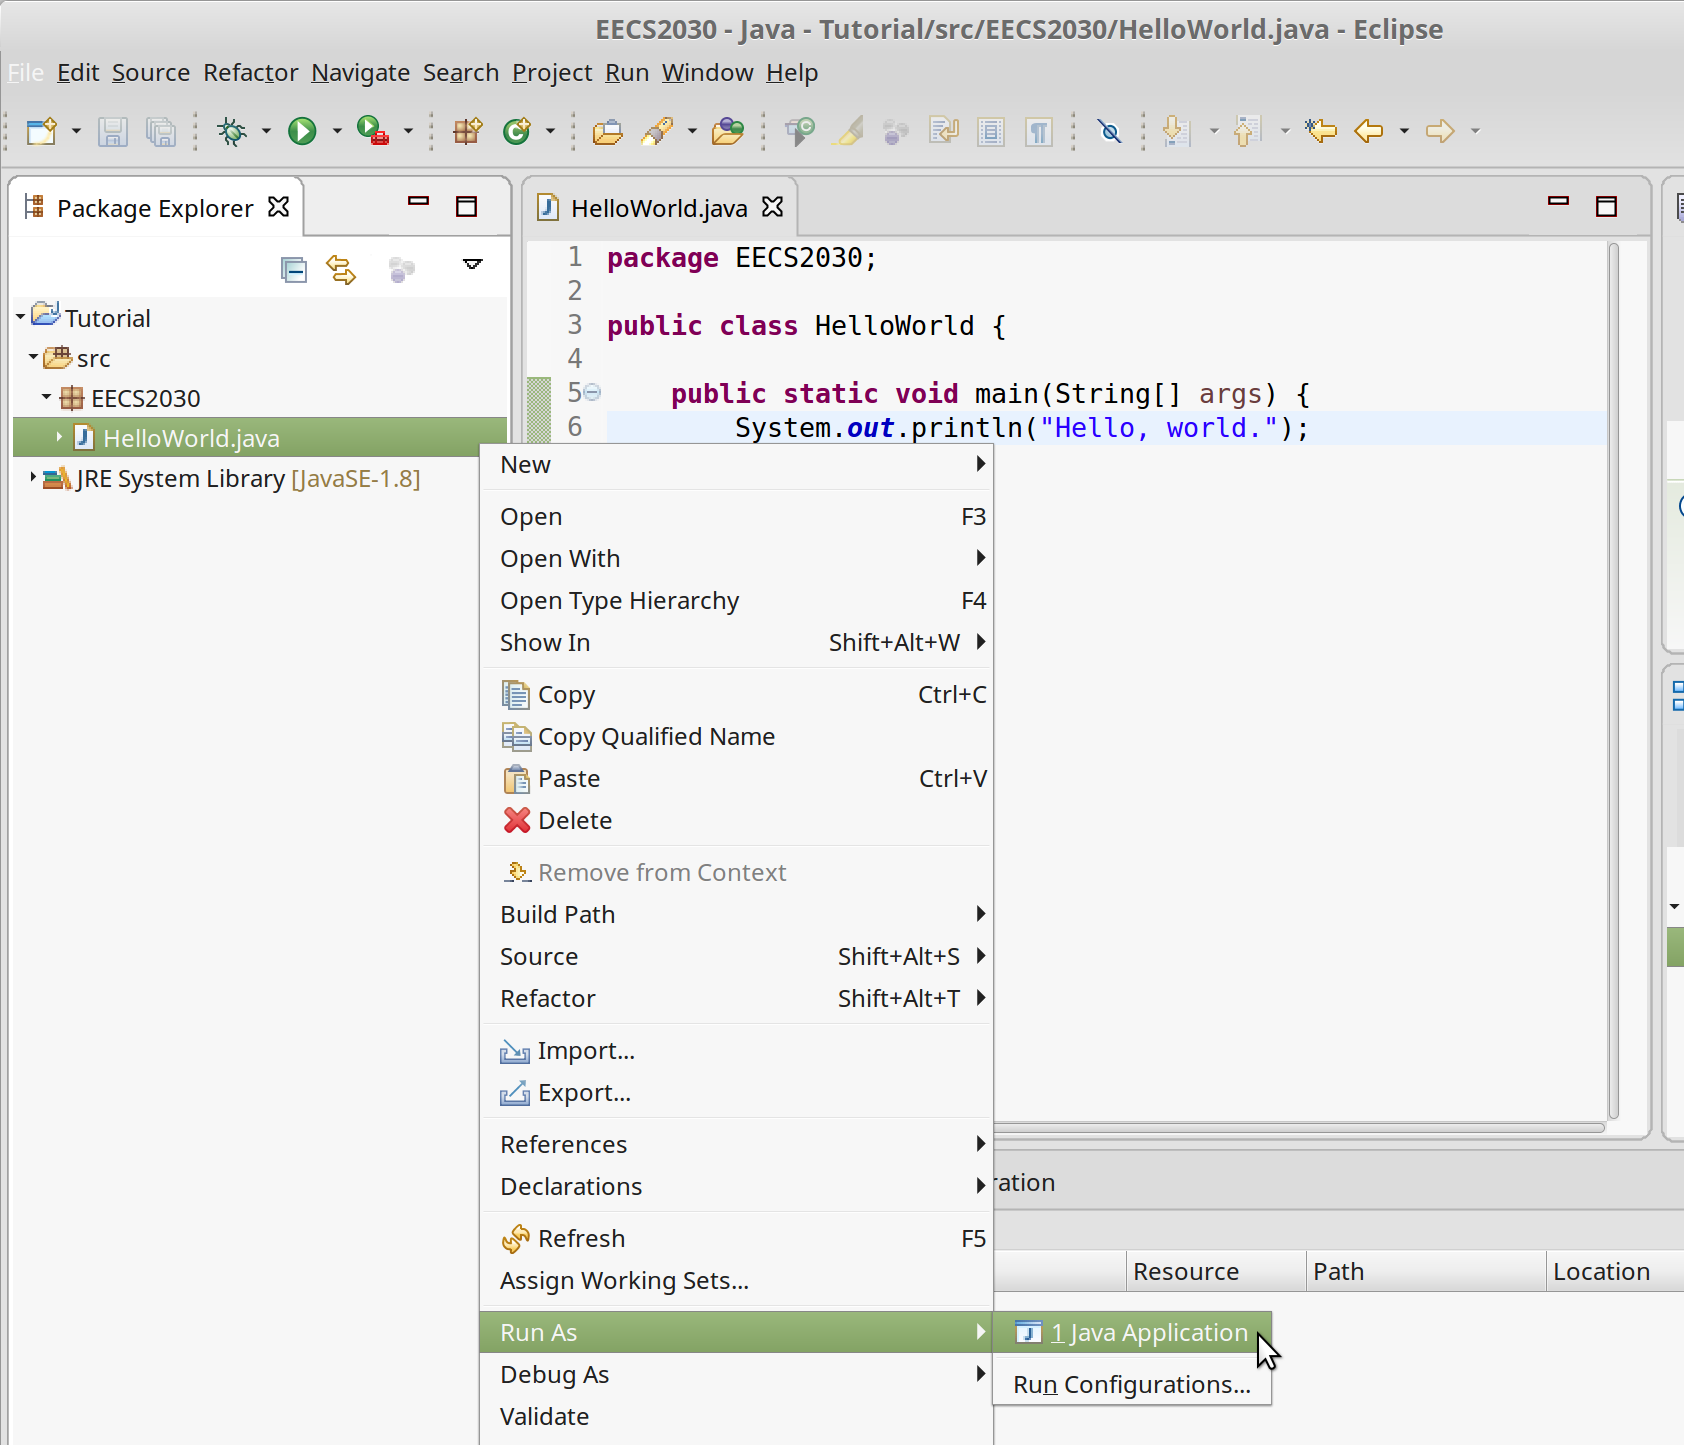Image resolution: width=1684 pixels, height=1445 pixels.
Task: Open the Package Explorer View Menu triangle
Action: 473,265
